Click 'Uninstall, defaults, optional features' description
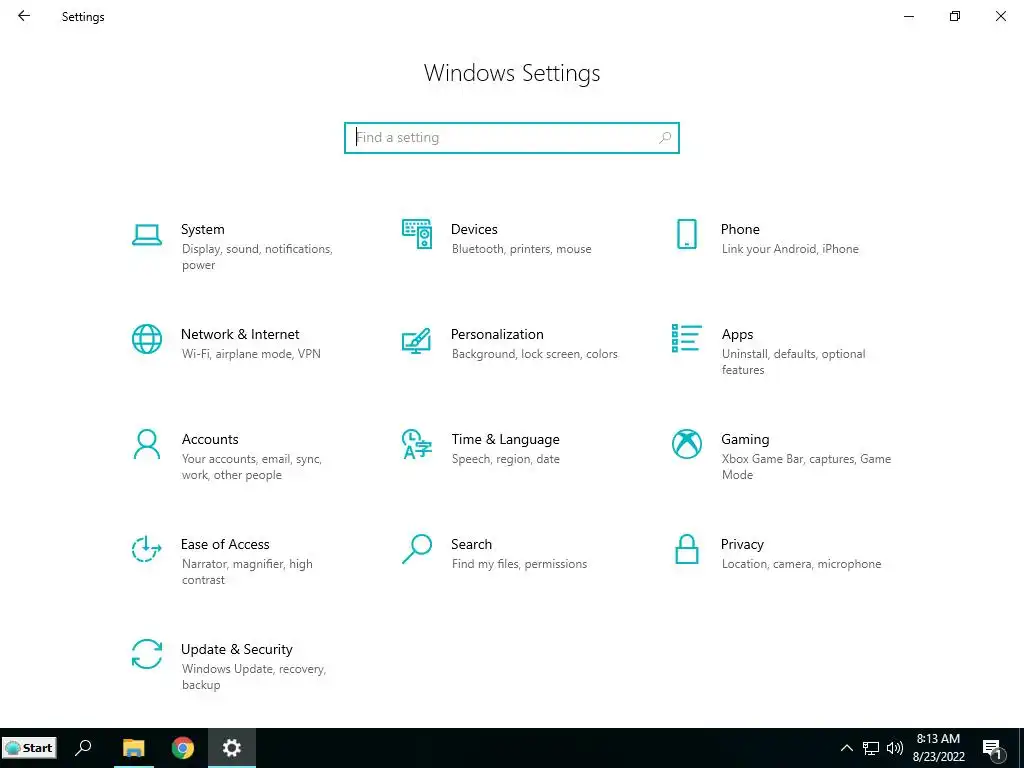 coord(793,362)
